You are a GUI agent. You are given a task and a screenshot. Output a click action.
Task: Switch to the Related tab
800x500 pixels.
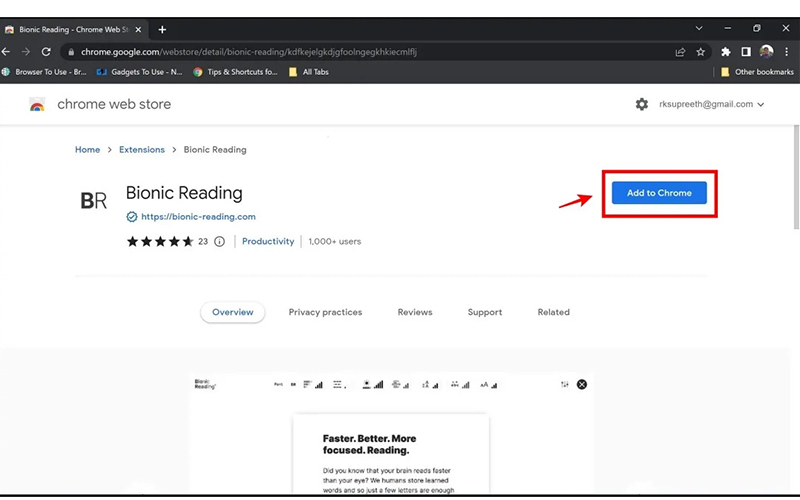coord(554,312)
